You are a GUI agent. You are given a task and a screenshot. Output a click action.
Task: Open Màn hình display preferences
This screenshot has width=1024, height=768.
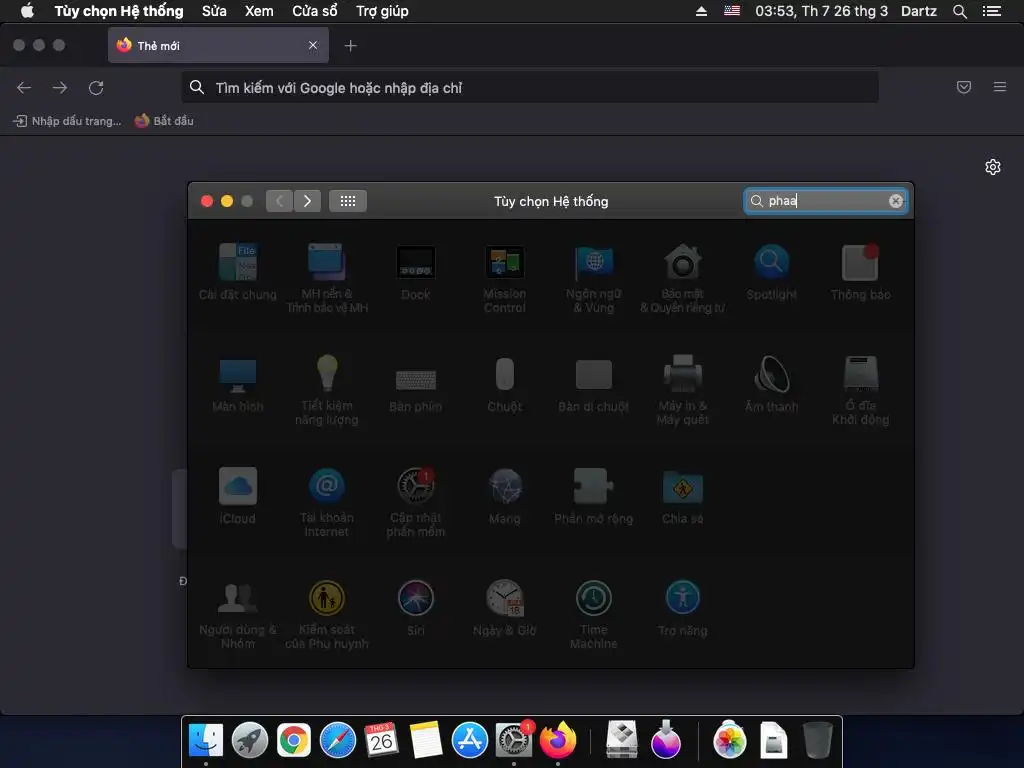pyautogui.click(x=238, y=384)
